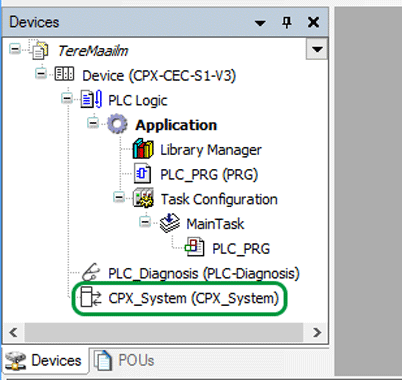Click the Devices tab icon
Screen dimensions: 402x380
pos(15,361)
